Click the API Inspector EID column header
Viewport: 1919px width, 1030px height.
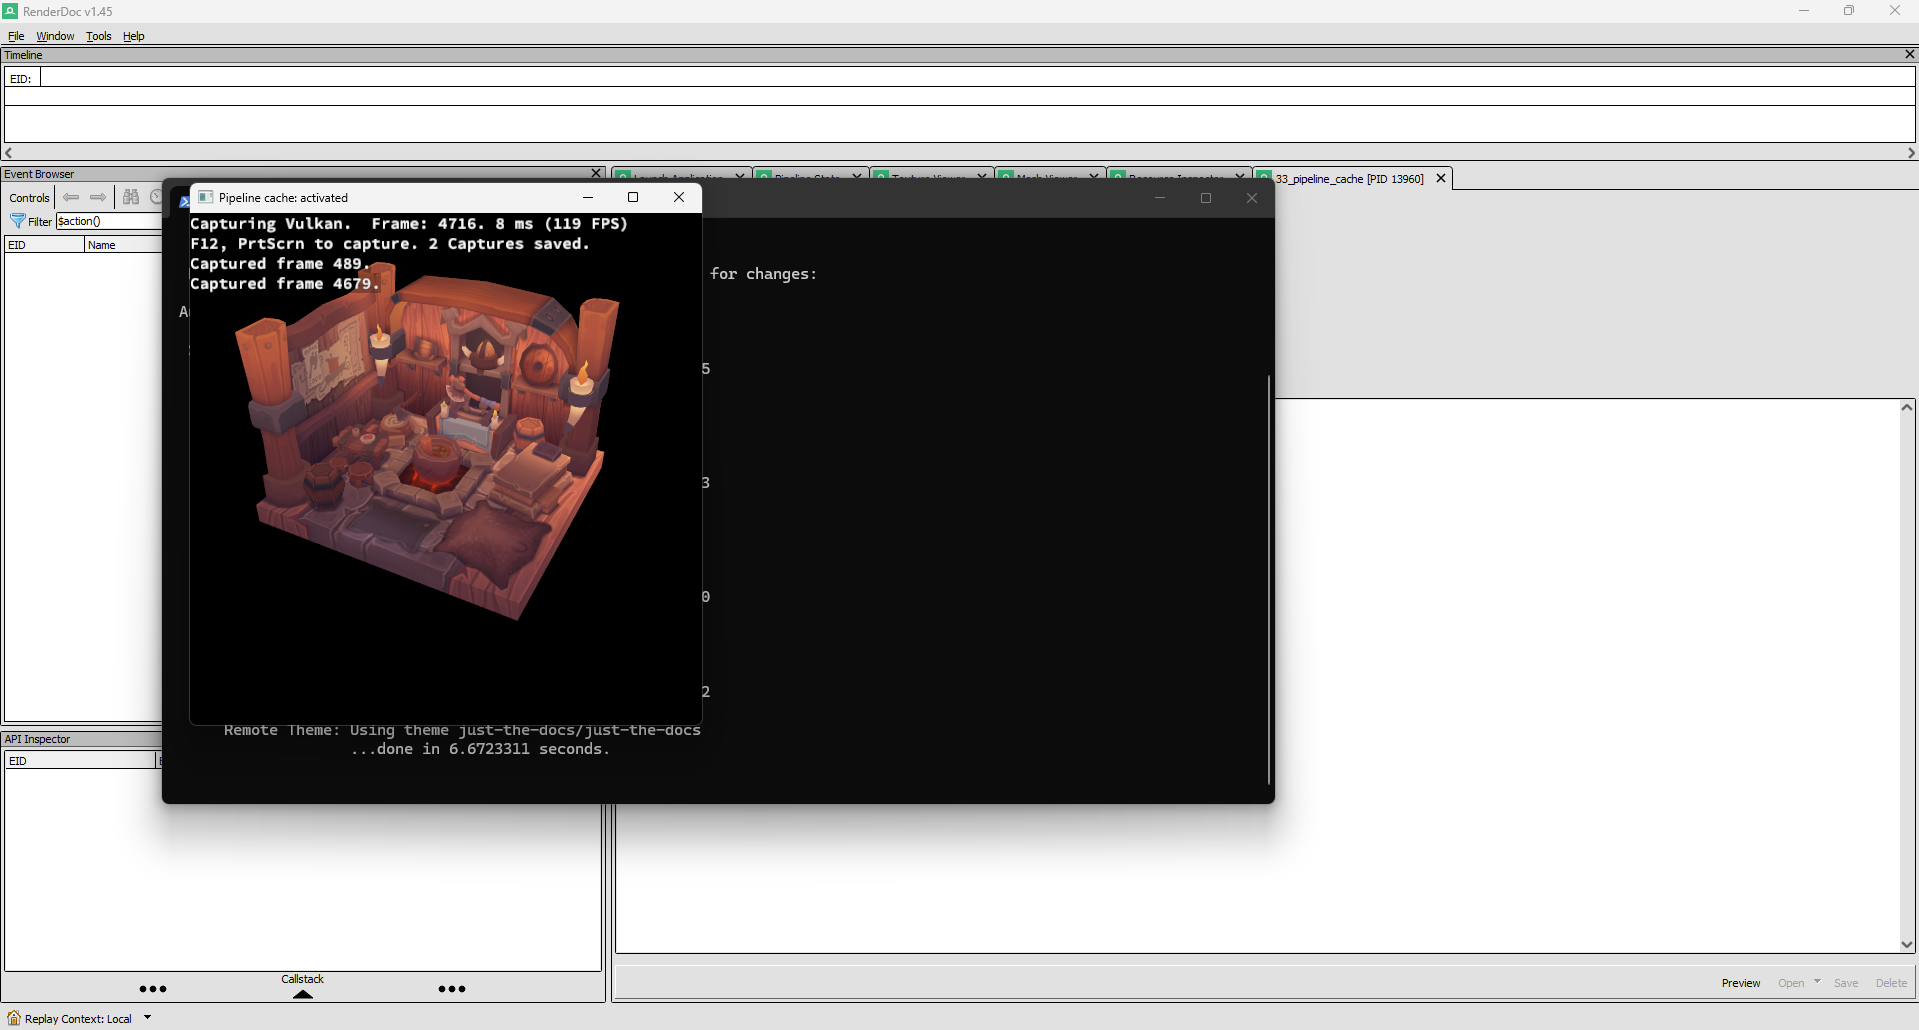click(x=81, y=761)
